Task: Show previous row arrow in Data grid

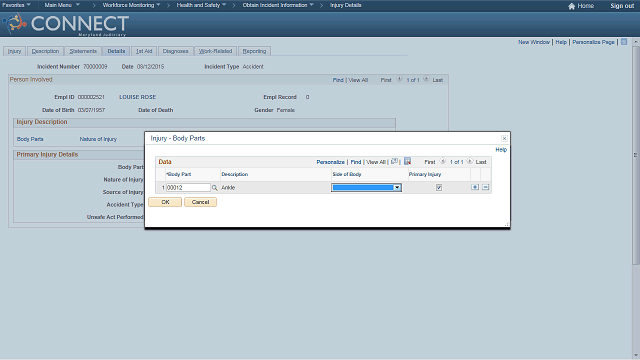Action: coord(442,162)
